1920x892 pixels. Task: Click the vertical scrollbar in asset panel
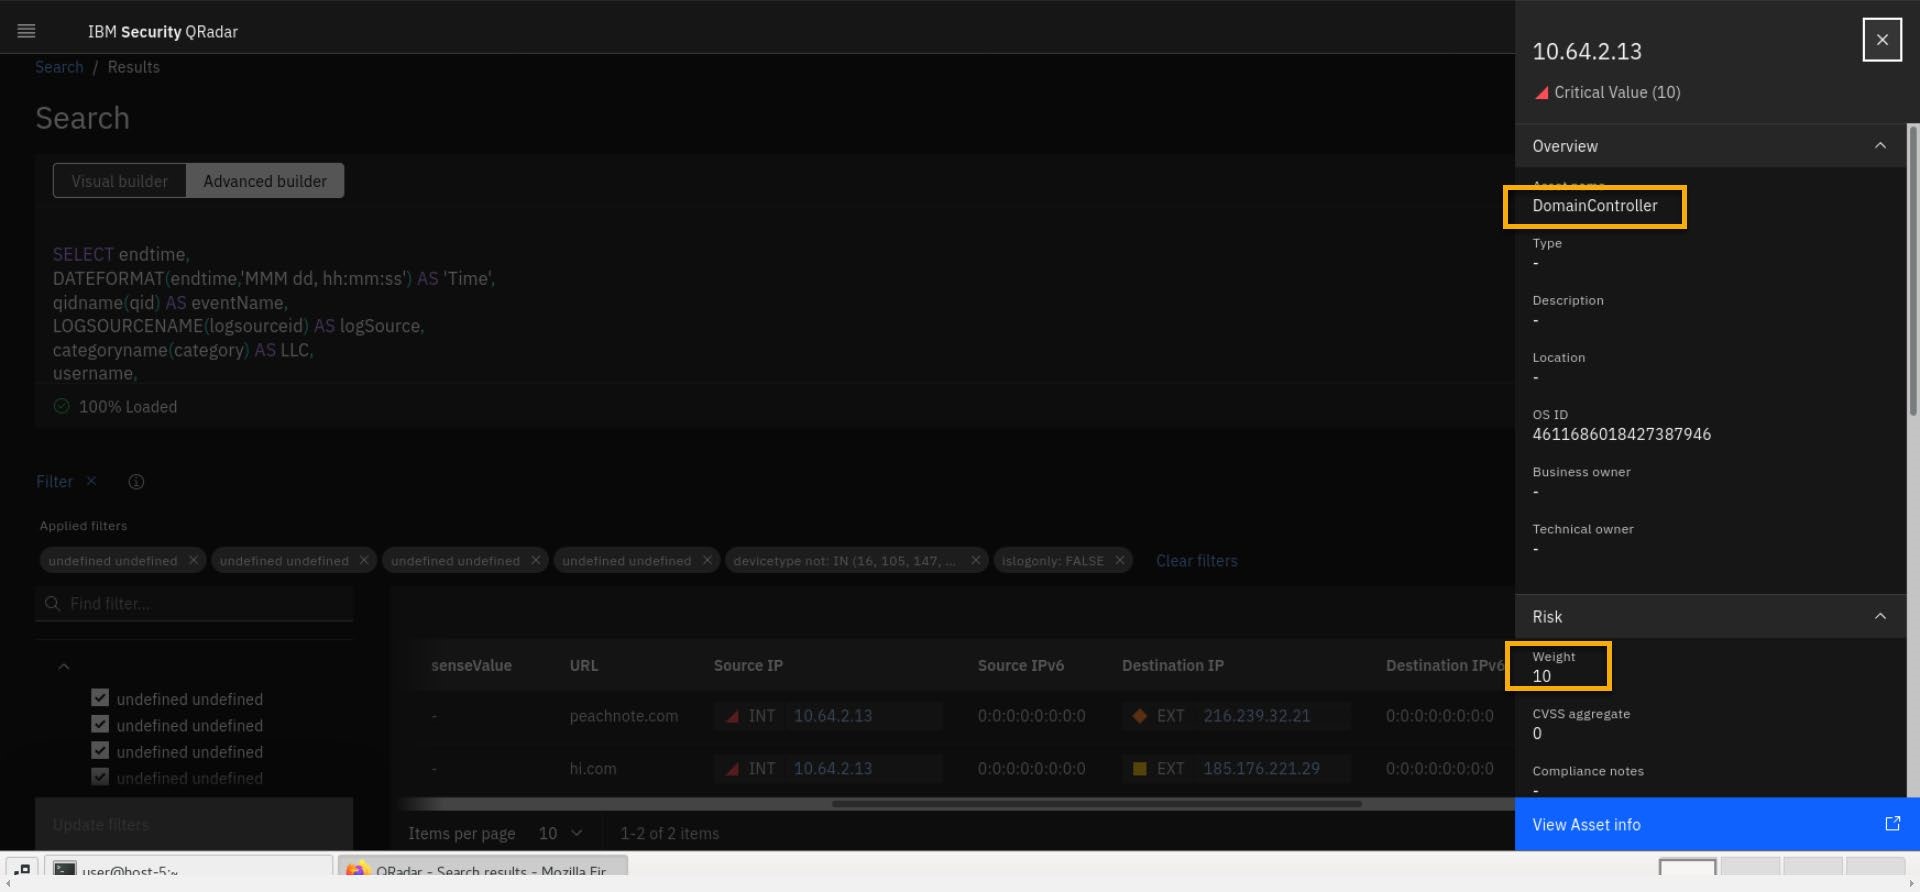1913,270
